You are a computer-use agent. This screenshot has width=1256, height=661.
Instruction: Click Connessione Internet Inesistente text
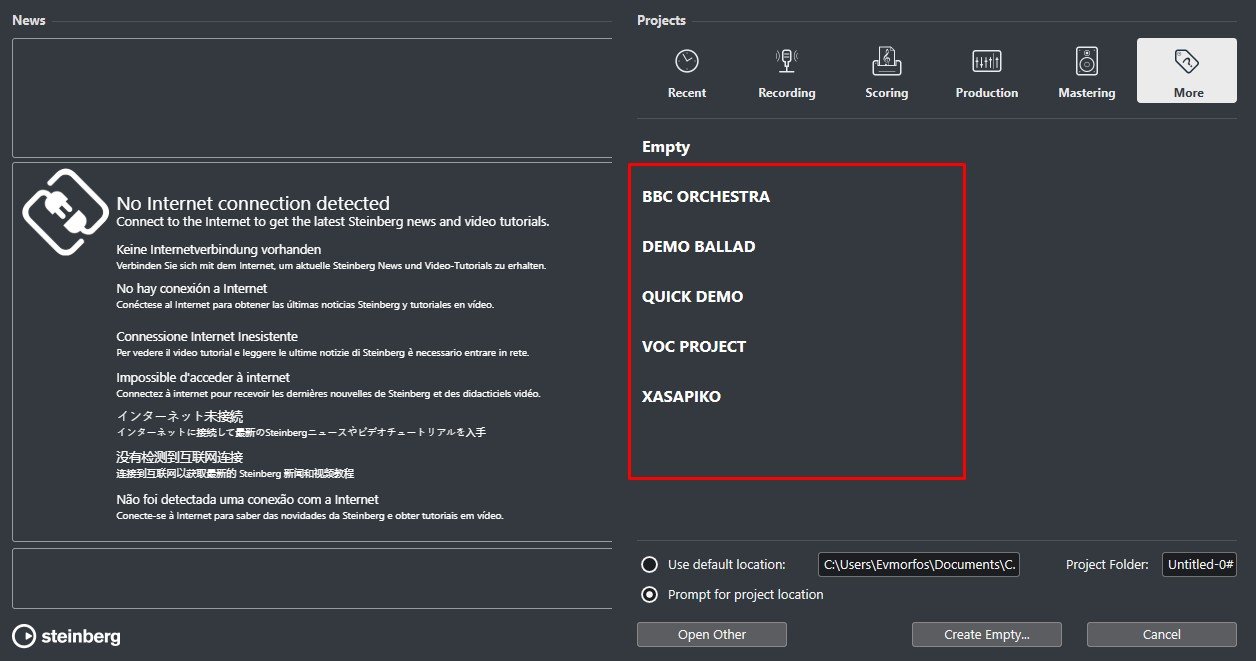[207, 337]
